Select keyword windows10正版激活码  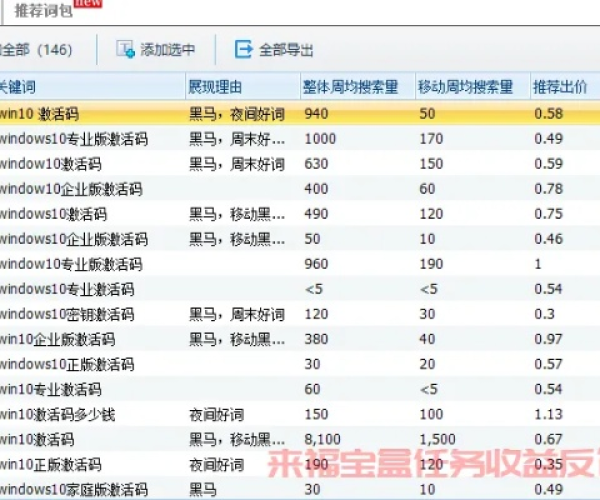67,364
